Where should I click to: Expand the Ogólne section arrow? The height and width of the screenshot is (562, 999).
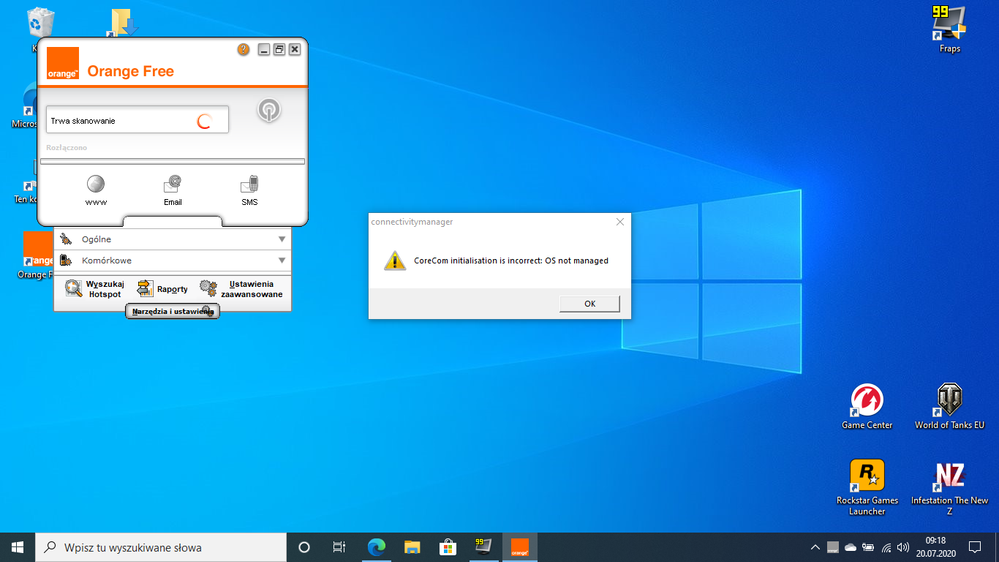282,240
